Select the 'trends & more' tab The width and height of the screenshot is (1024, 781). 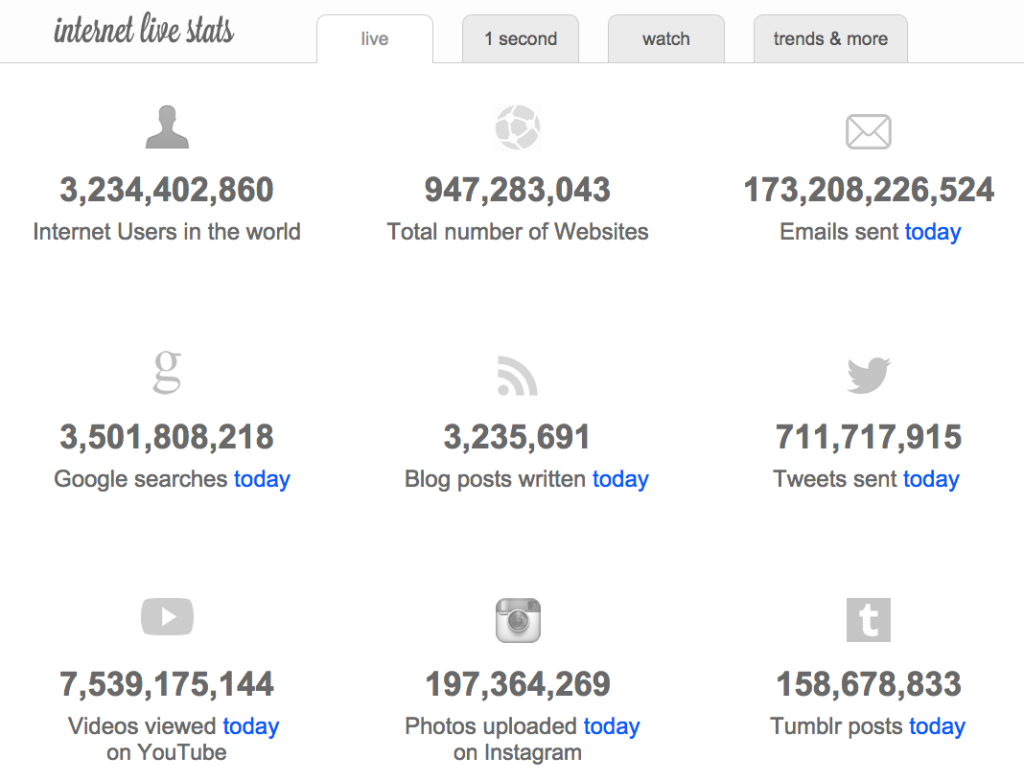[831, 39]
